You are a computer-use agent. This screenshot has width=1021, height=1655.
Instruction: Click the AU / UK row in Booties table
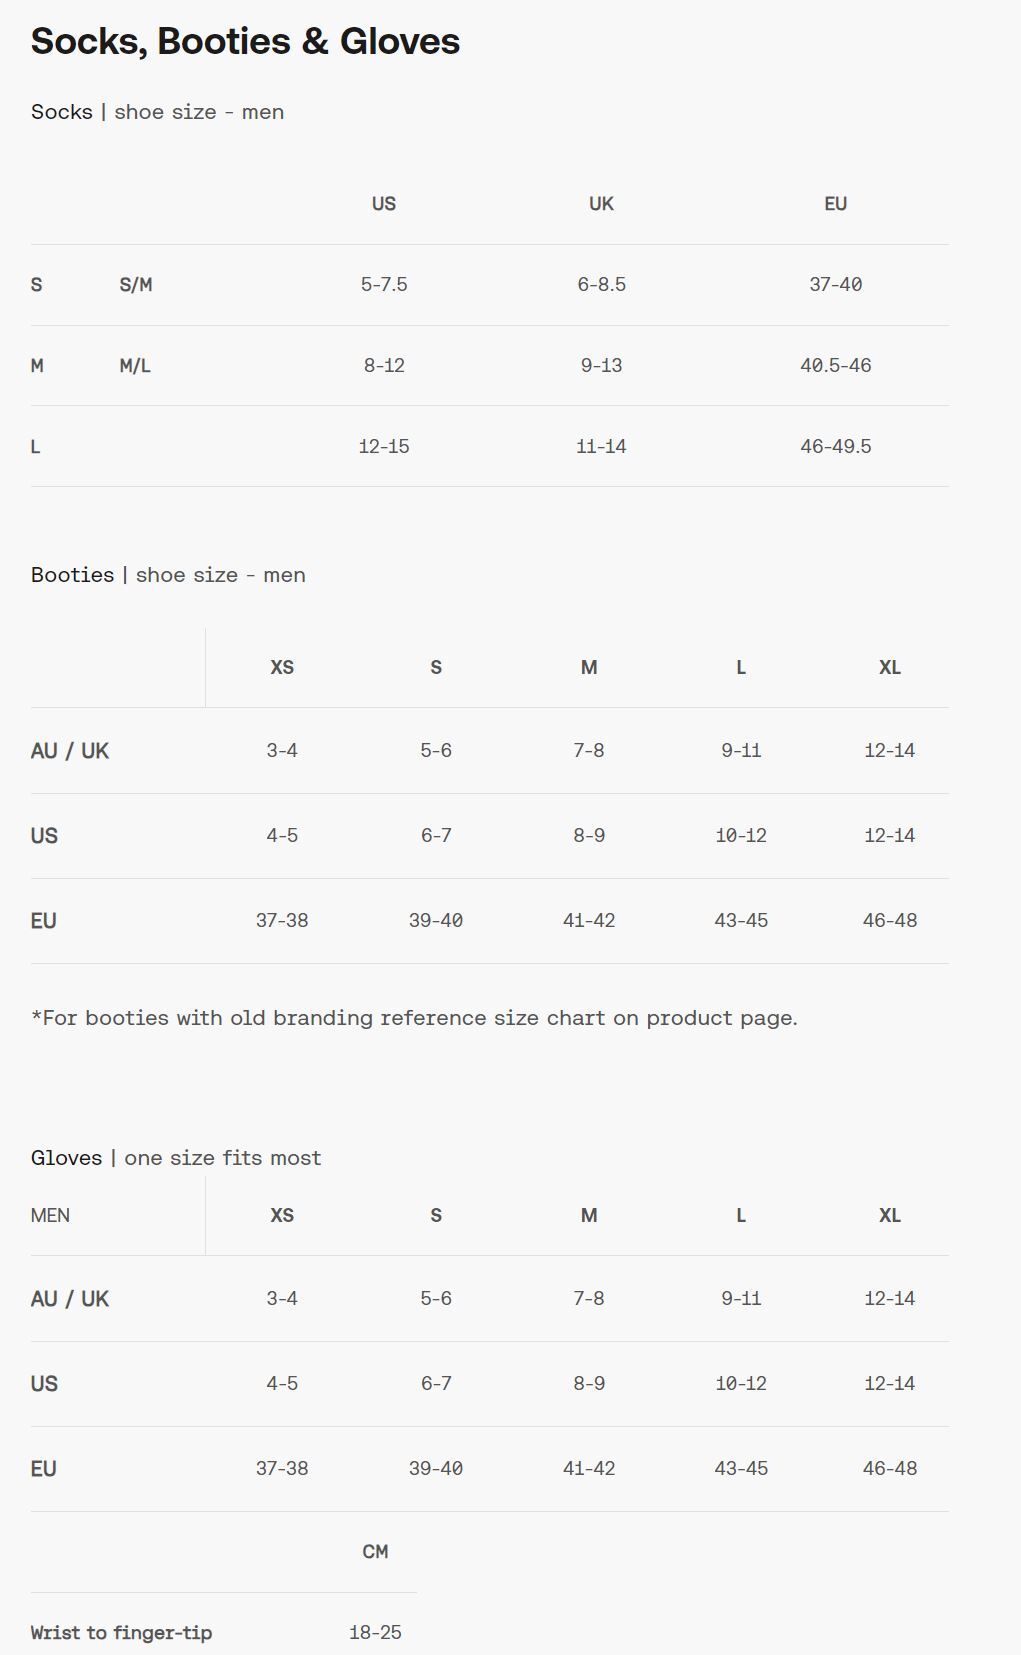70,751
